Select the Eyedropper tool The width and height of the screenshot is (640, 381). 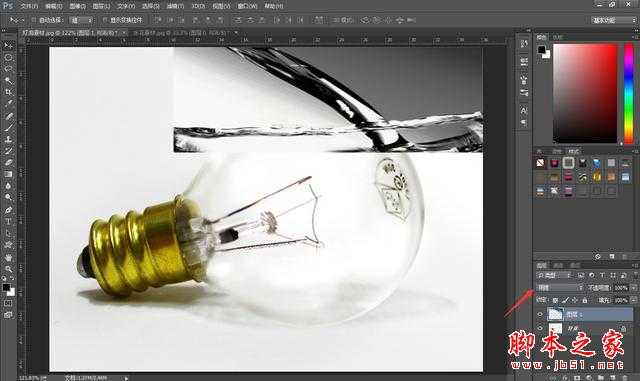click(x=8, y=104)
